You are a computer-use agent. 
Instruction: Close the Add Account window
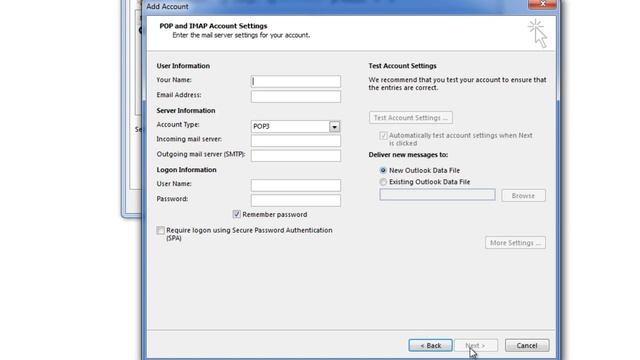point(542,4)
